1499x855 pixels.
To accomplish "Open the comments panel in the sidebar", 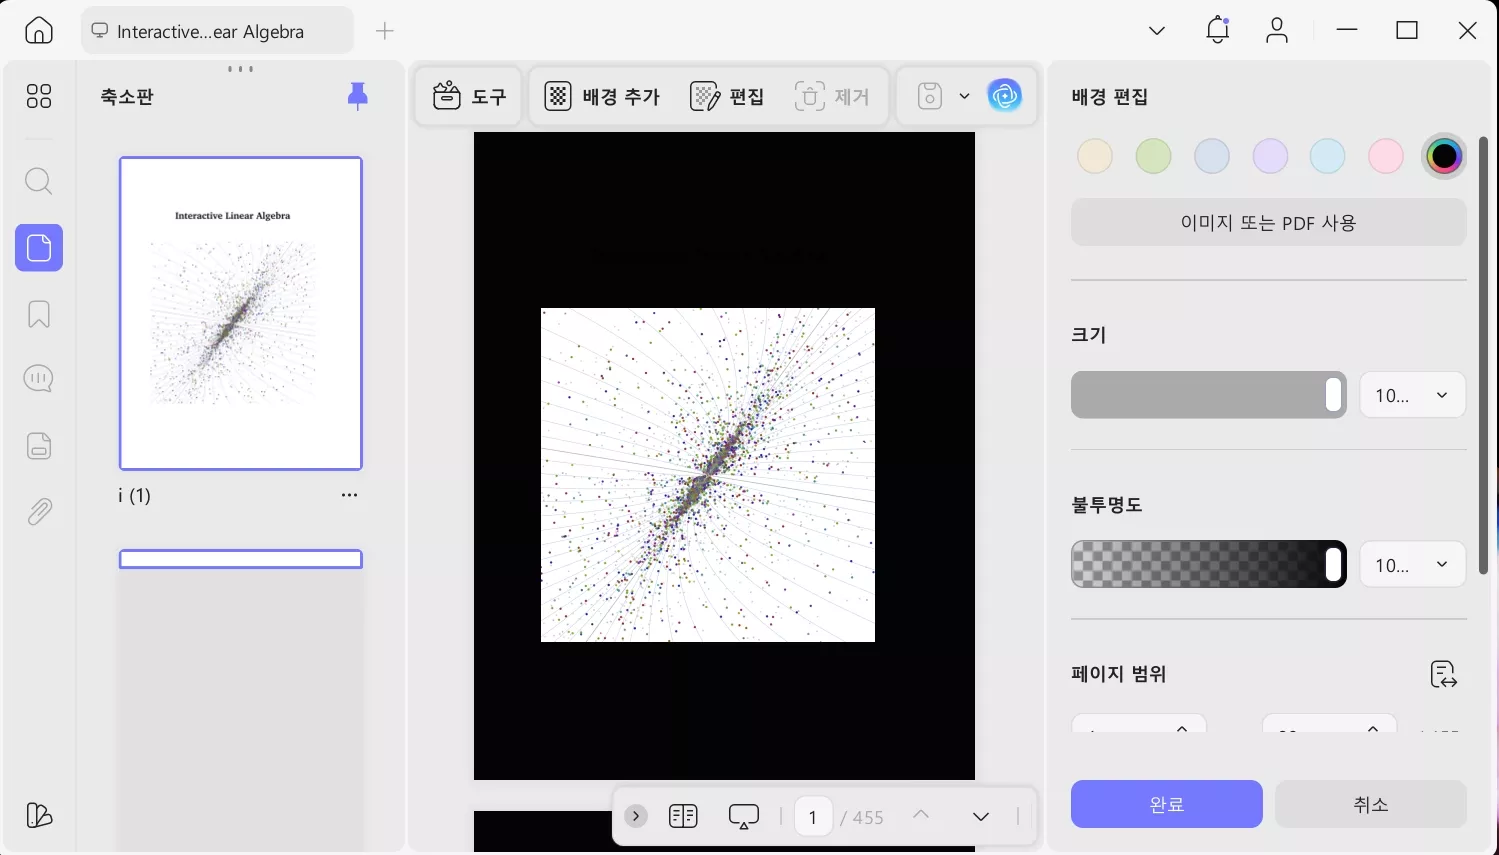I will (38, 378).
